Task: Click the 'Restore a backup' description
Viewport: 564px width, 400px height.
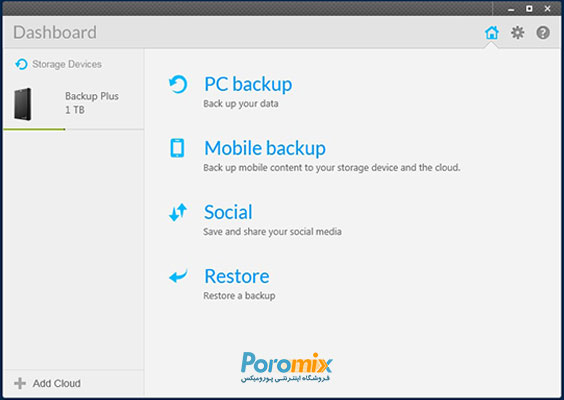Action: tap(239, 296)
